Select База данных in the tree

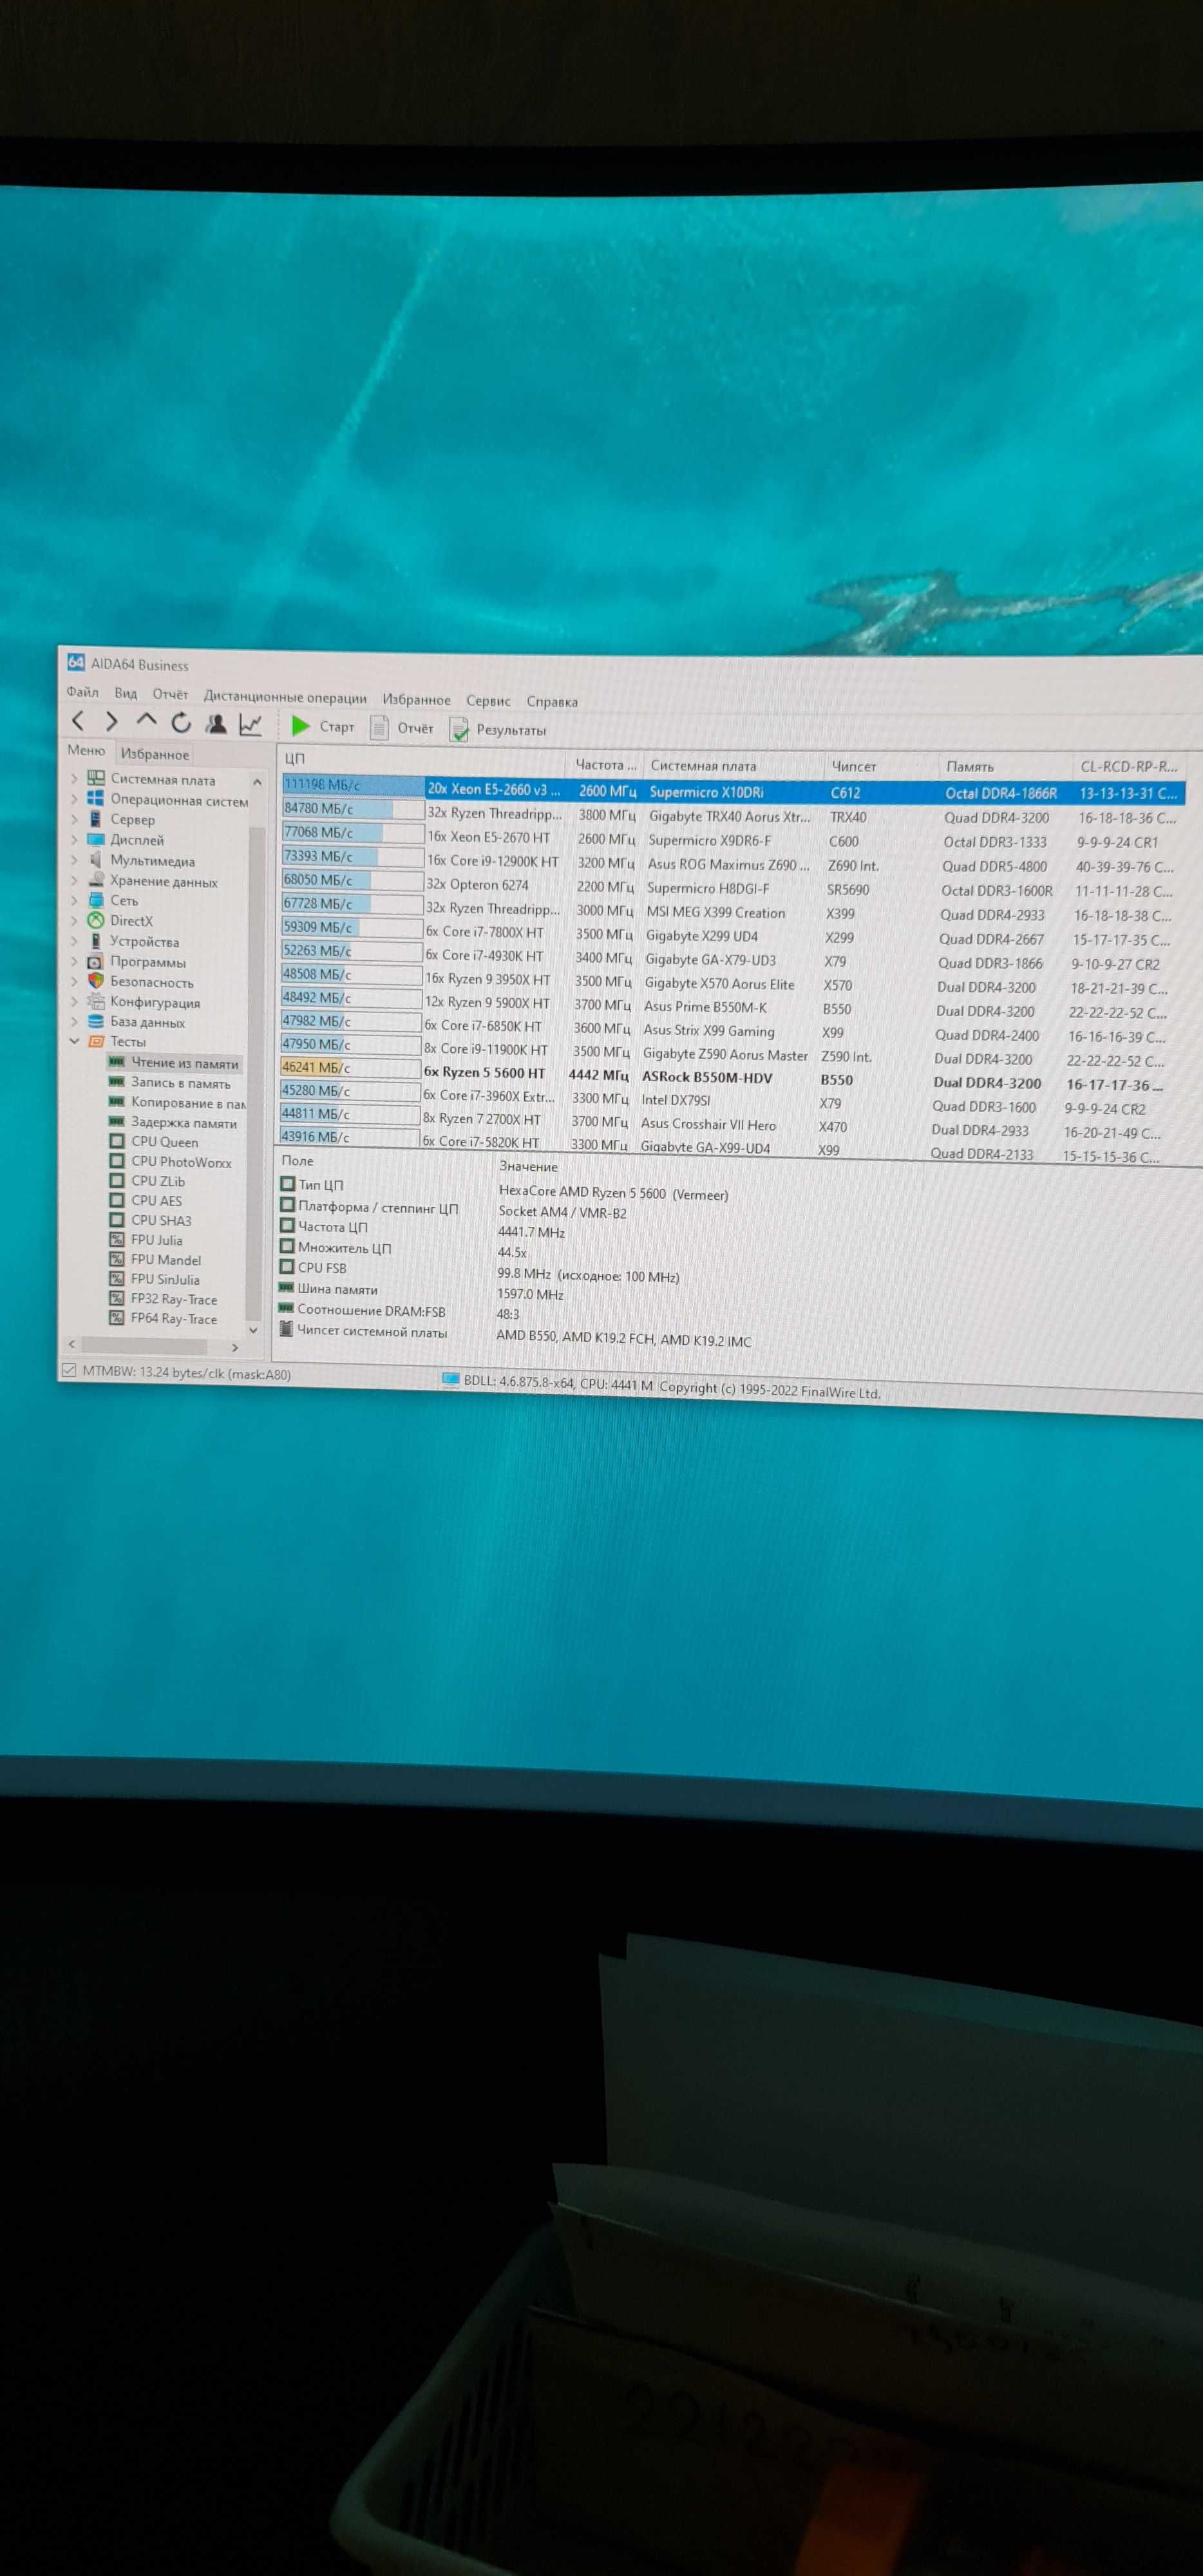[x=147, y=1022]
